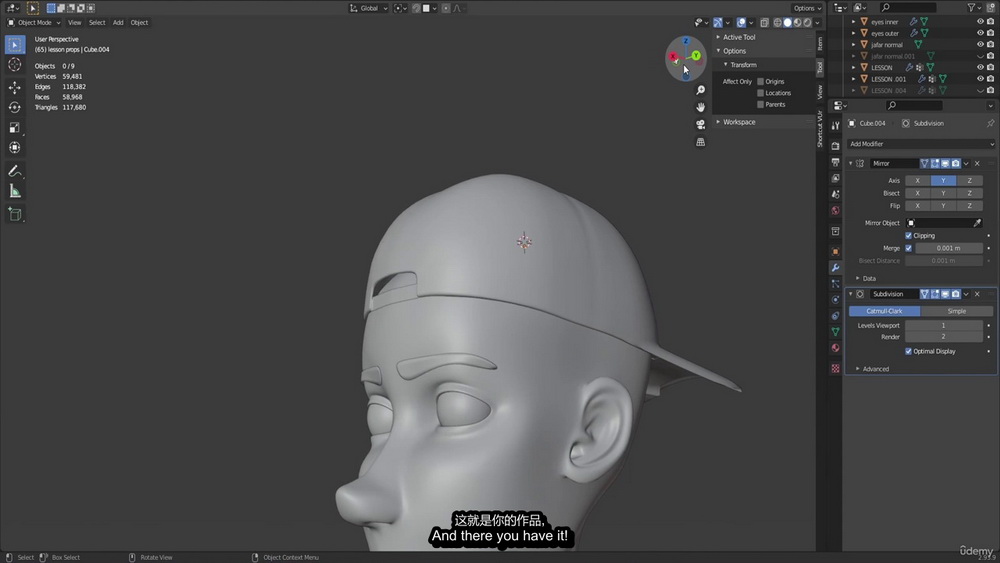
Task: Hide eyes inner object in viewport
Action: coord(980,22)
